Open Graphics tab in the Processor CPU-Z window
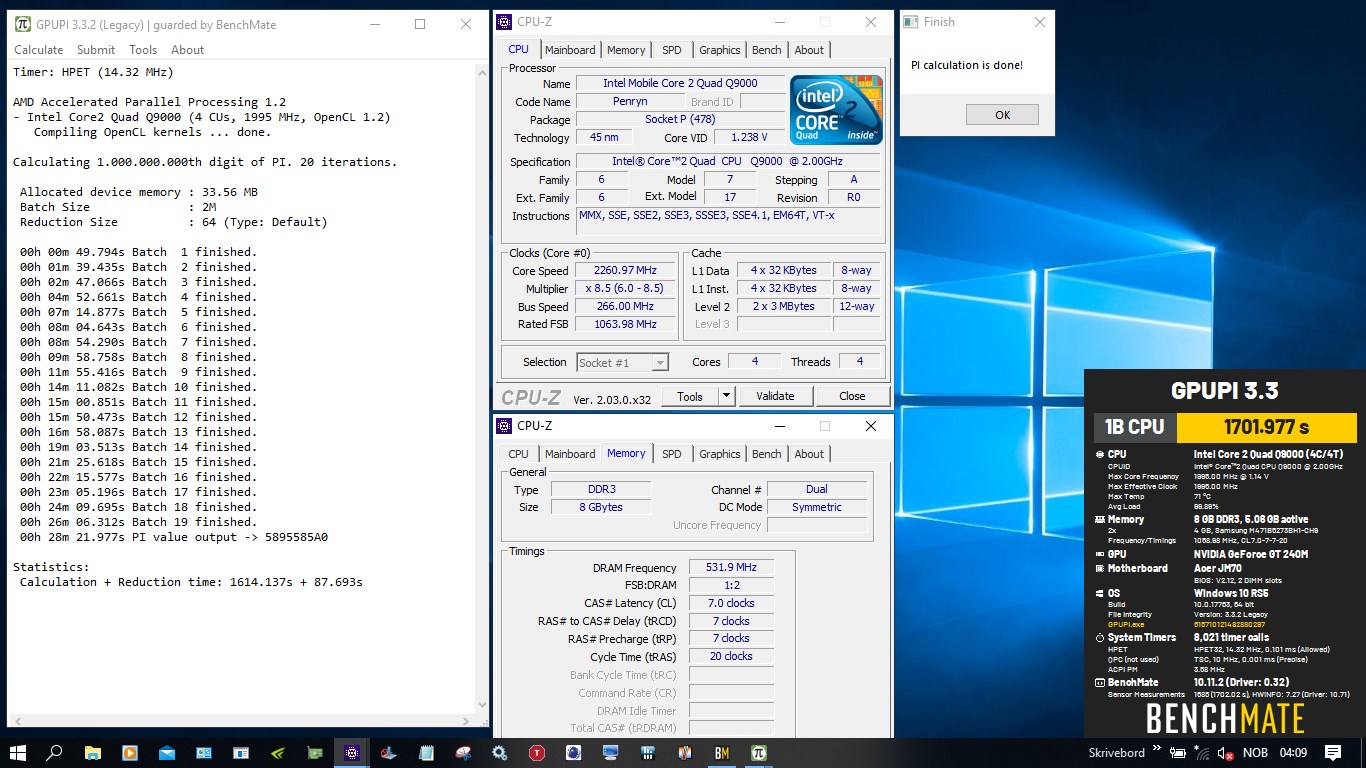Screen dimensions: 1366x768 [x=720, y=50]
